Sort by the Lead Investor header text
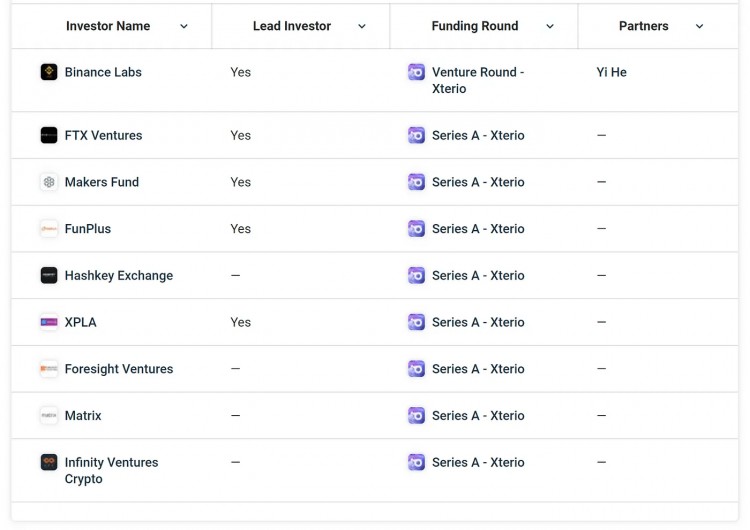 pos(291,26)
